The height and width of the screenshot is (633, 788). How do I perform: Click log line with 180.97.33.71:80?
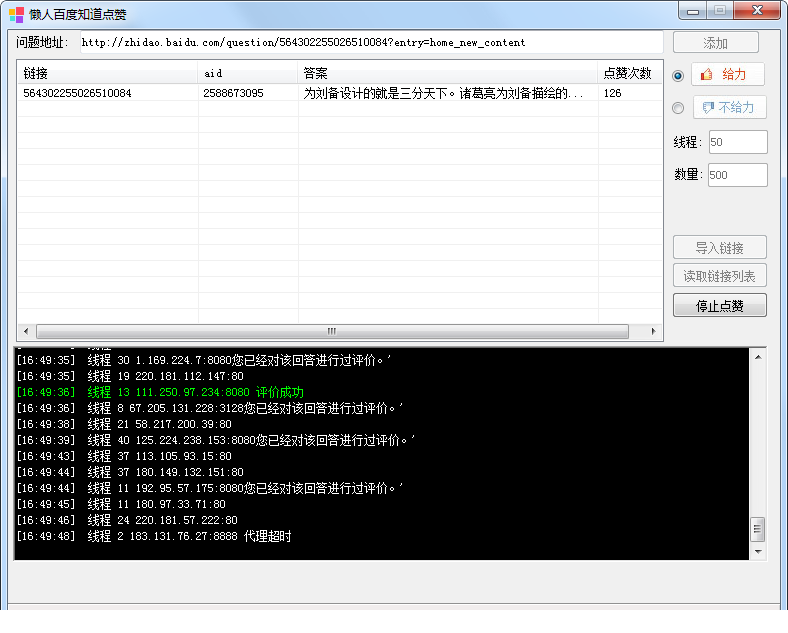coord(121,504)
